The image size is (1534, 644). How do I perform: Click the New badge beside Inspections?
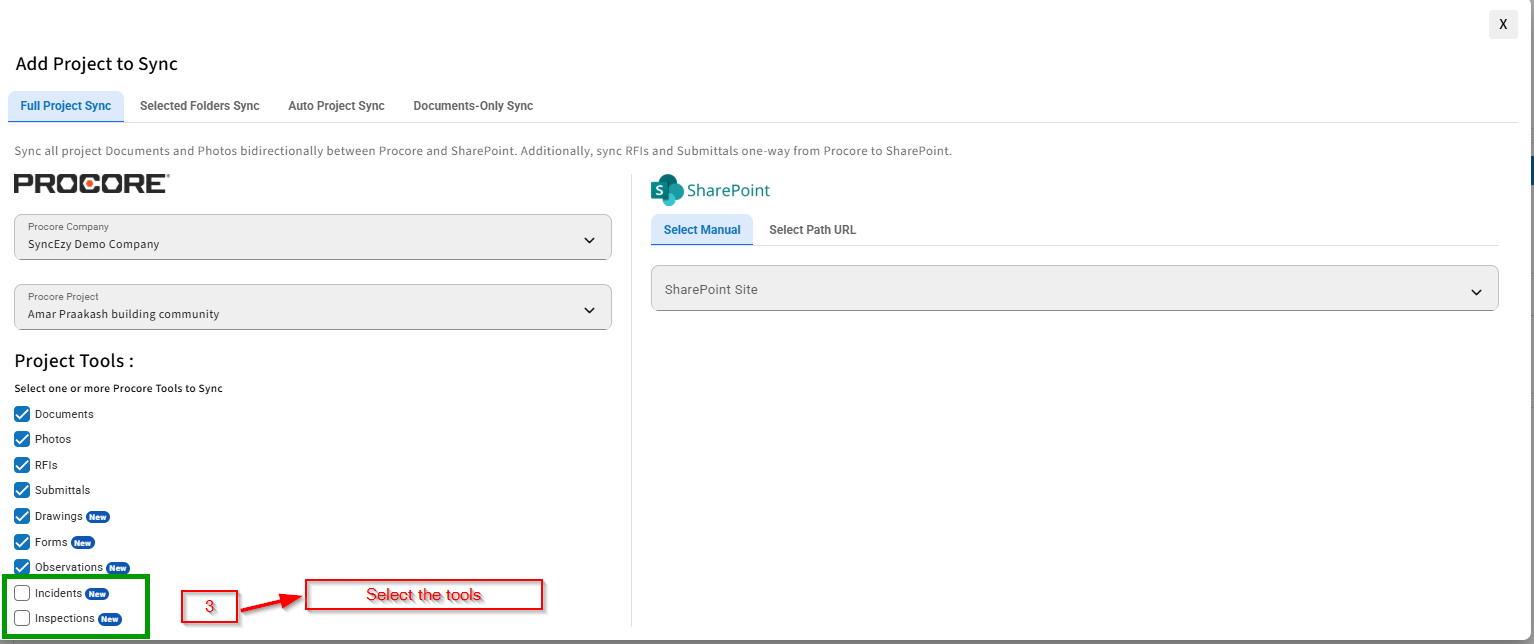tap(110, 619)
